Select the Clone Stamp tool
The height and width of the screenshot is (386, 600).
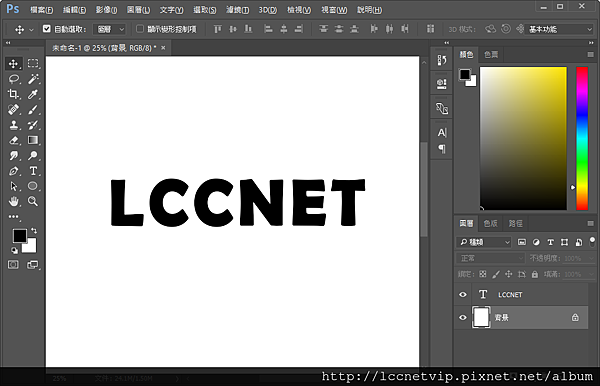(x=13, y=125)
